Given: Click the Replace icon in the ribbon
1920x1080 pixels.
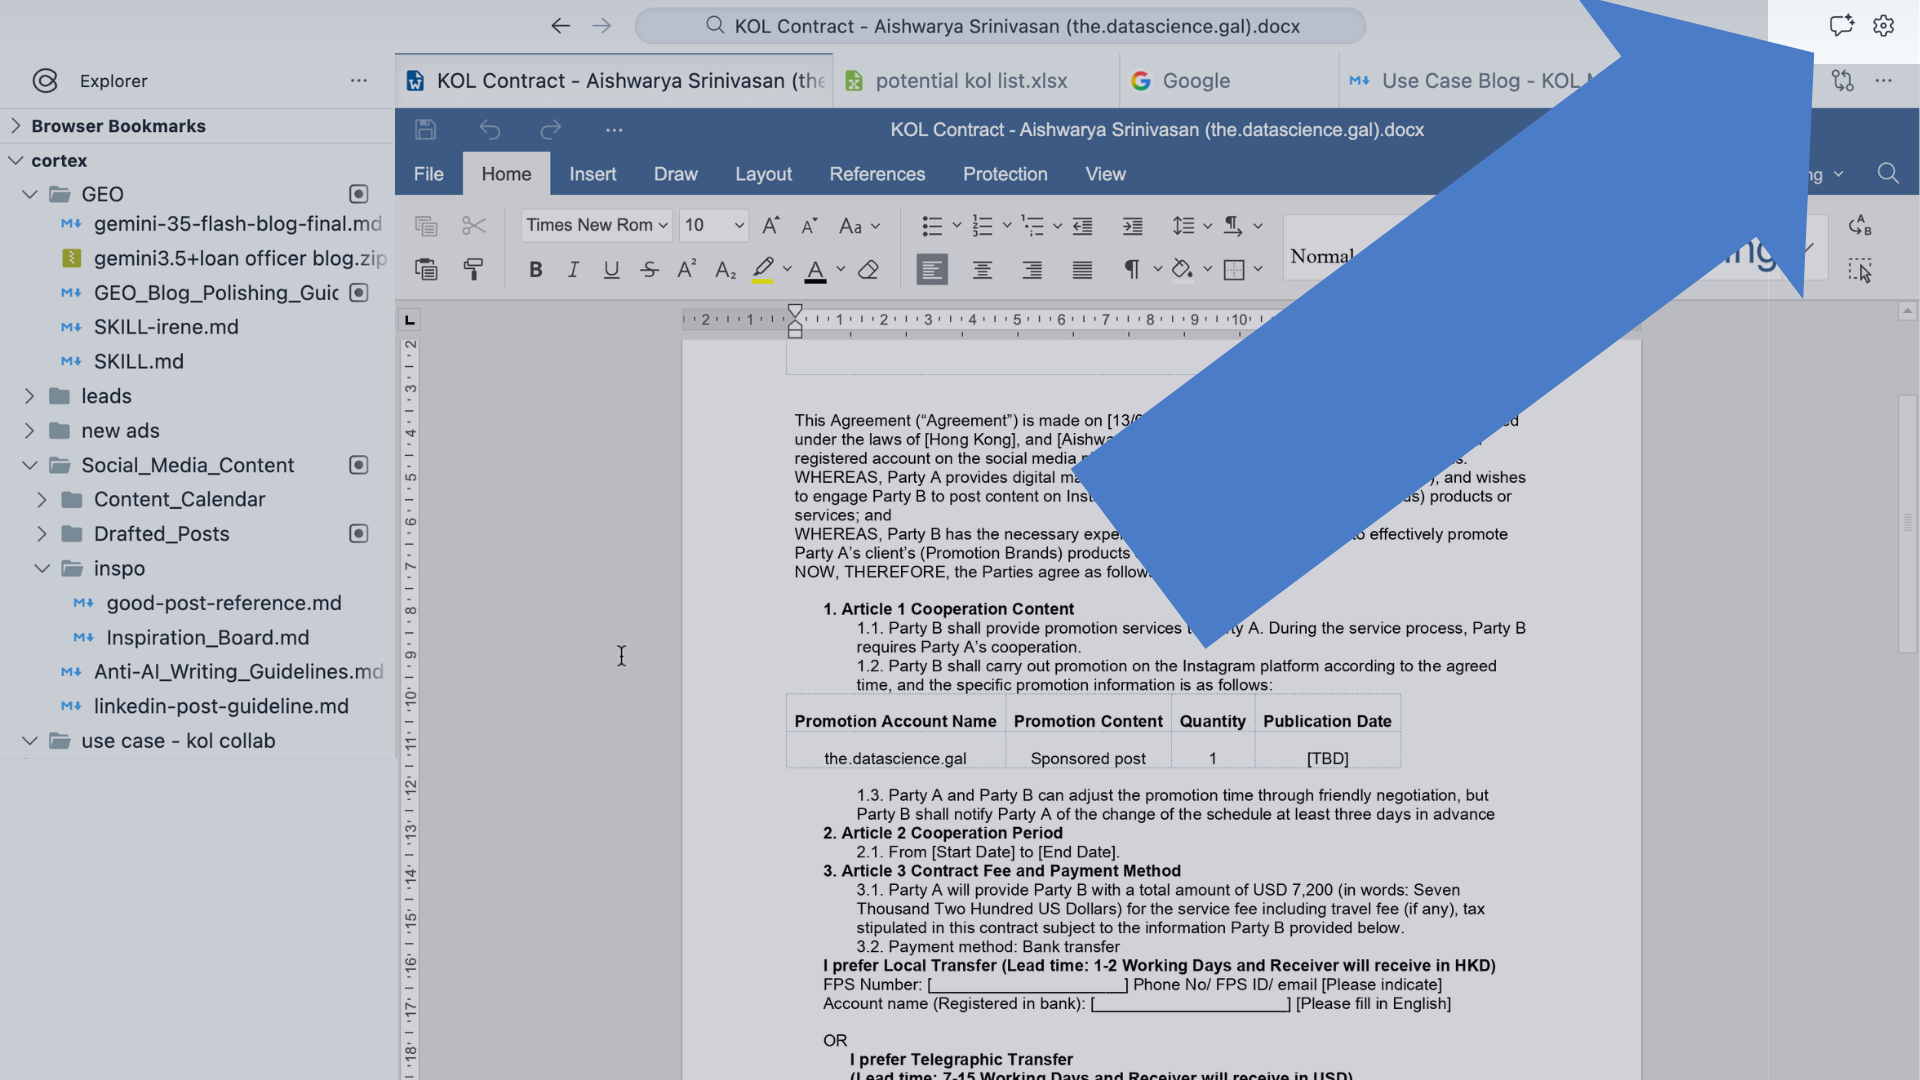Looking at the screenshot, I should pyautogui.click(x=1860, y=226).
